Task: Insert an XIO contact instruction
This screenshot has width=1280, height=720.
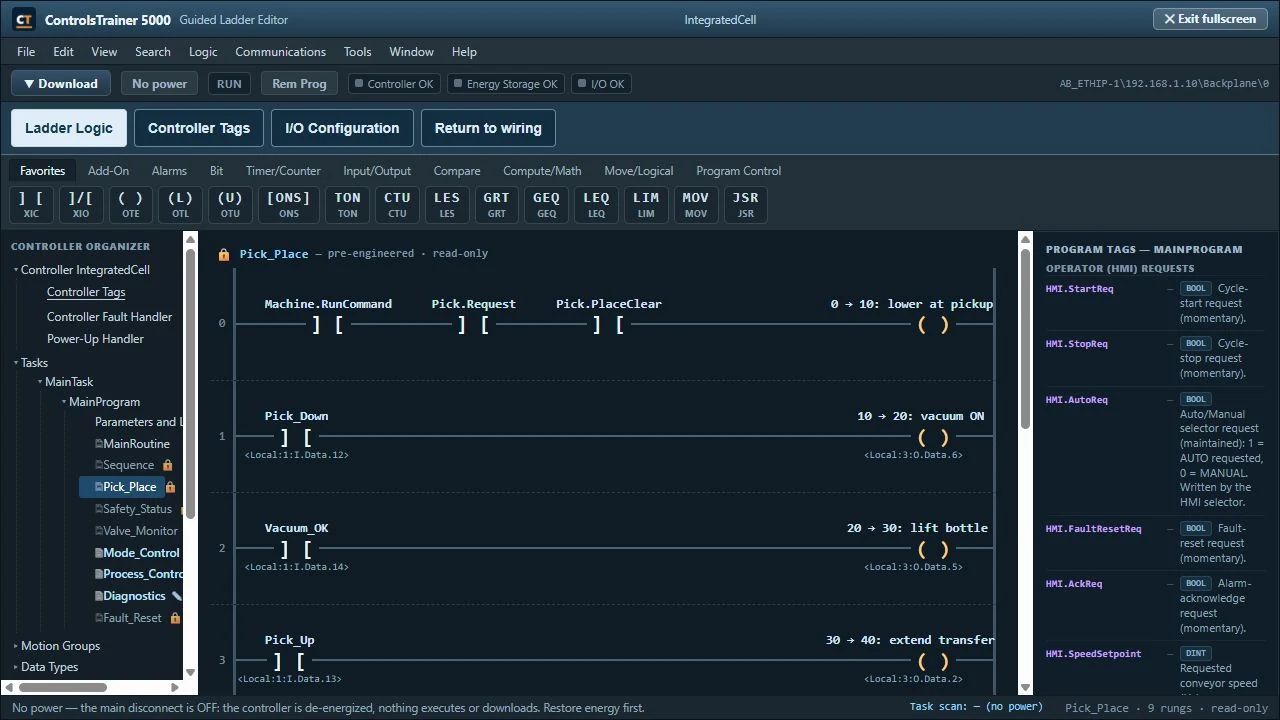Action: coord(81,204)
